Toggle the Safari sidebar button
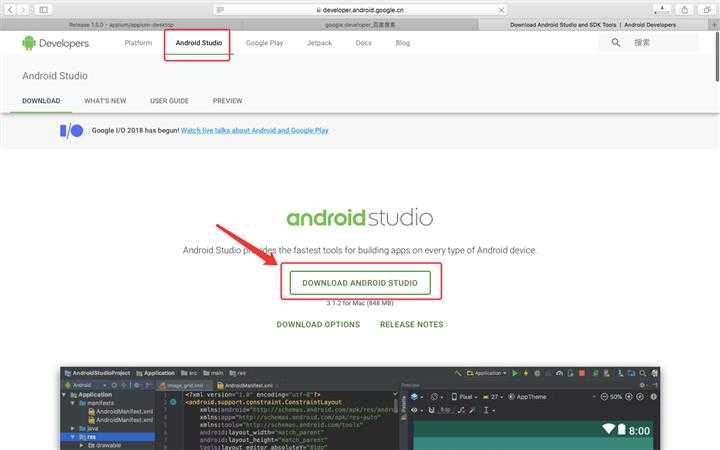Image resolution: width=720 pixels, height=450 pixels. tap(43, 10)
